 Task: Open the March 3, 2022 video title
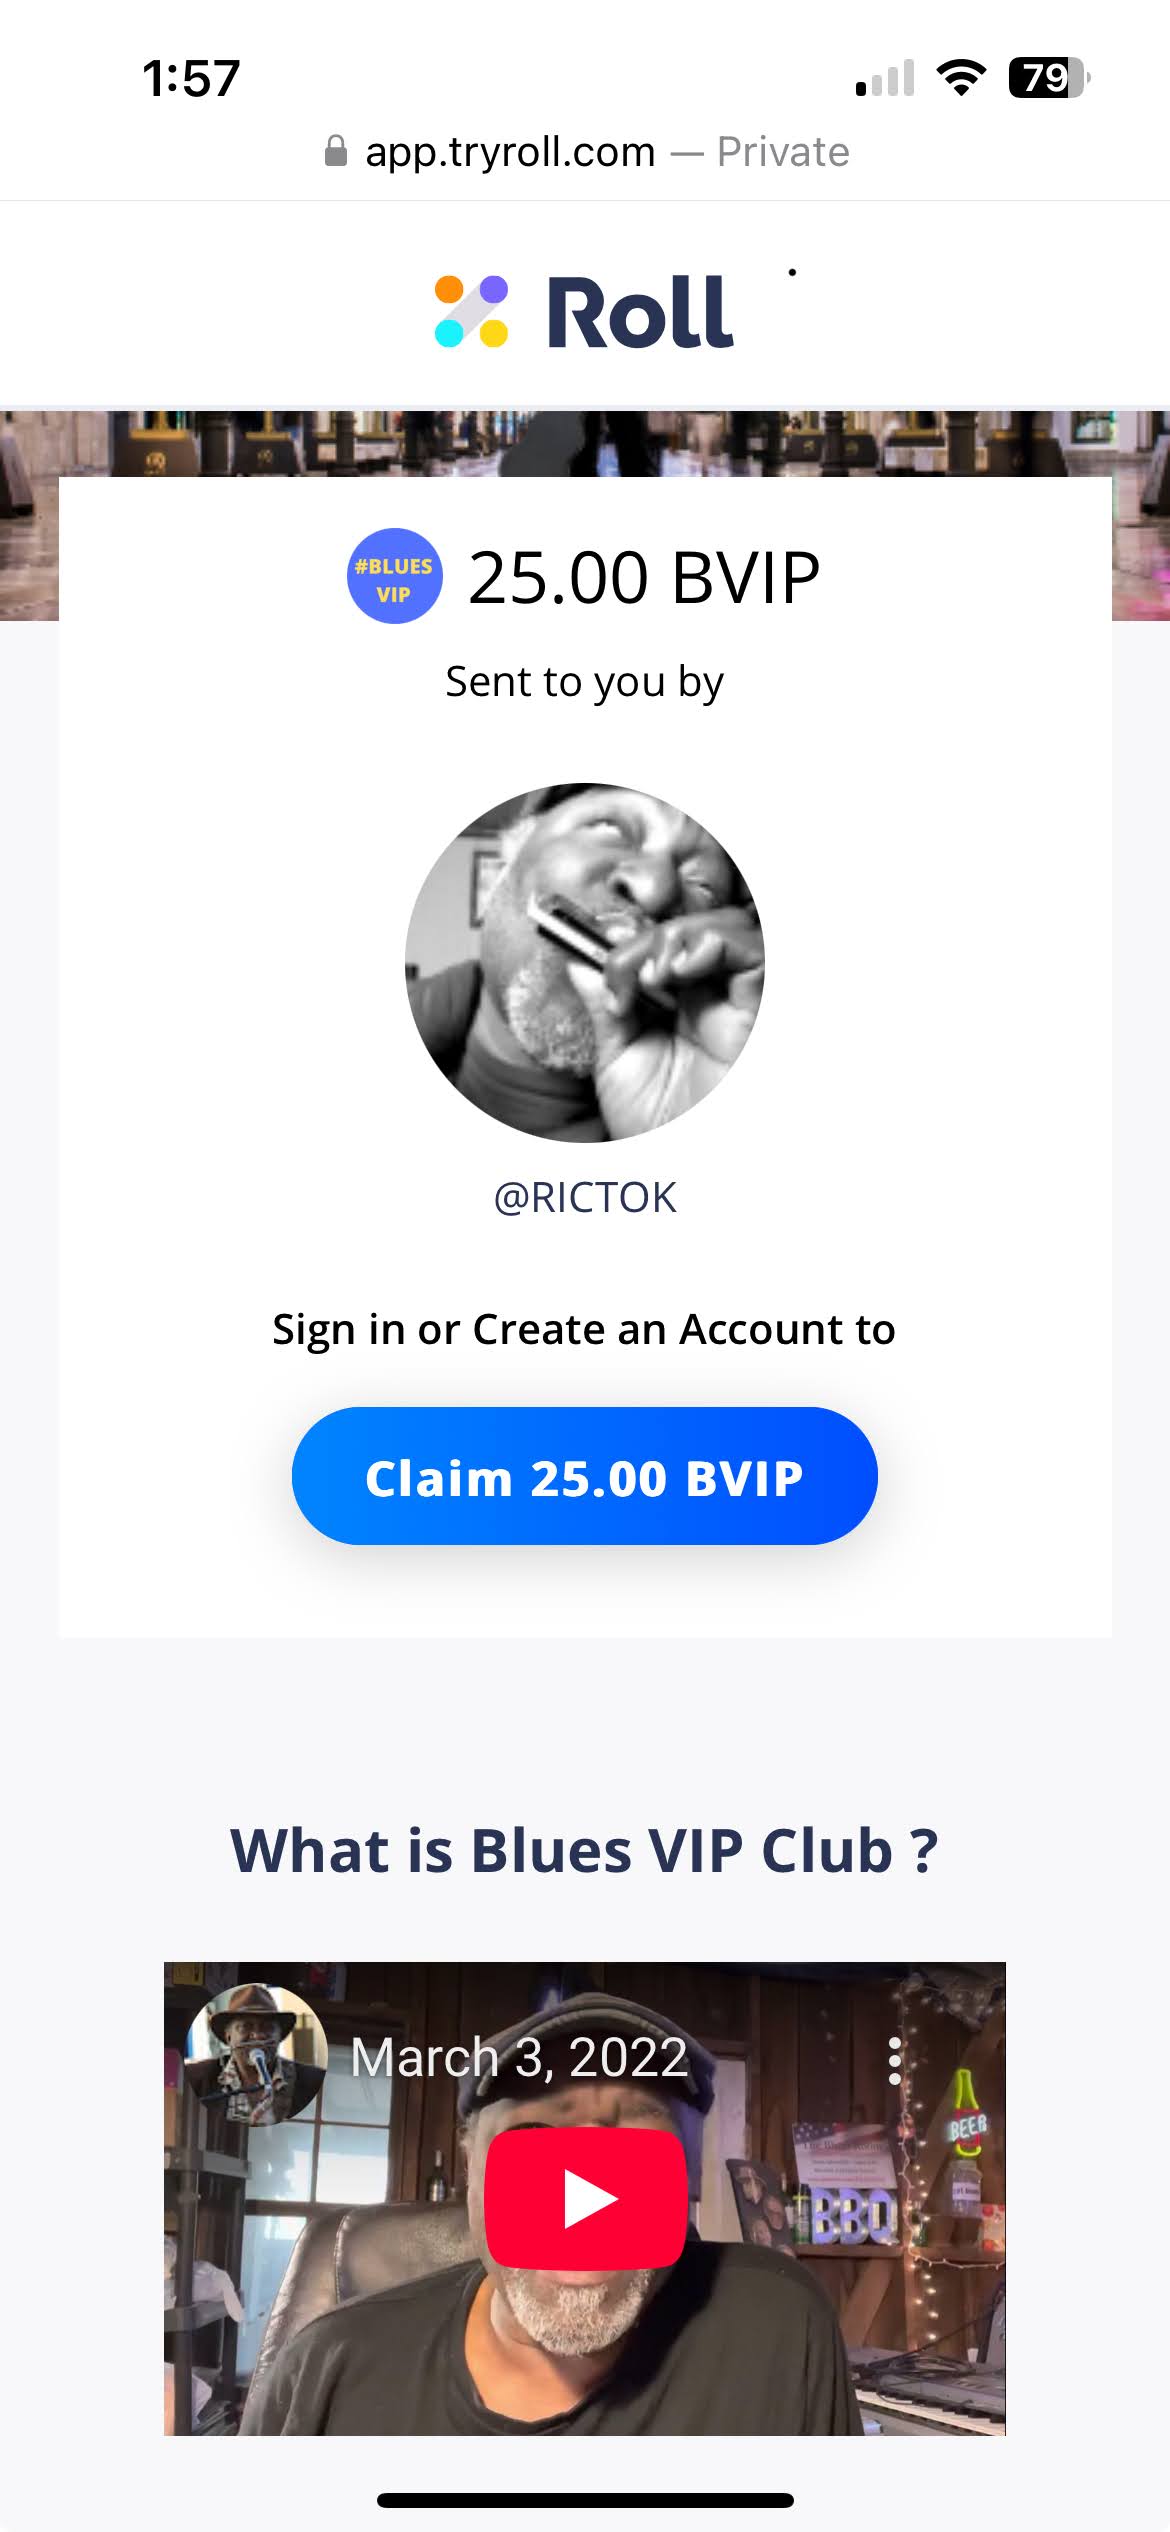click(519, 2058)
